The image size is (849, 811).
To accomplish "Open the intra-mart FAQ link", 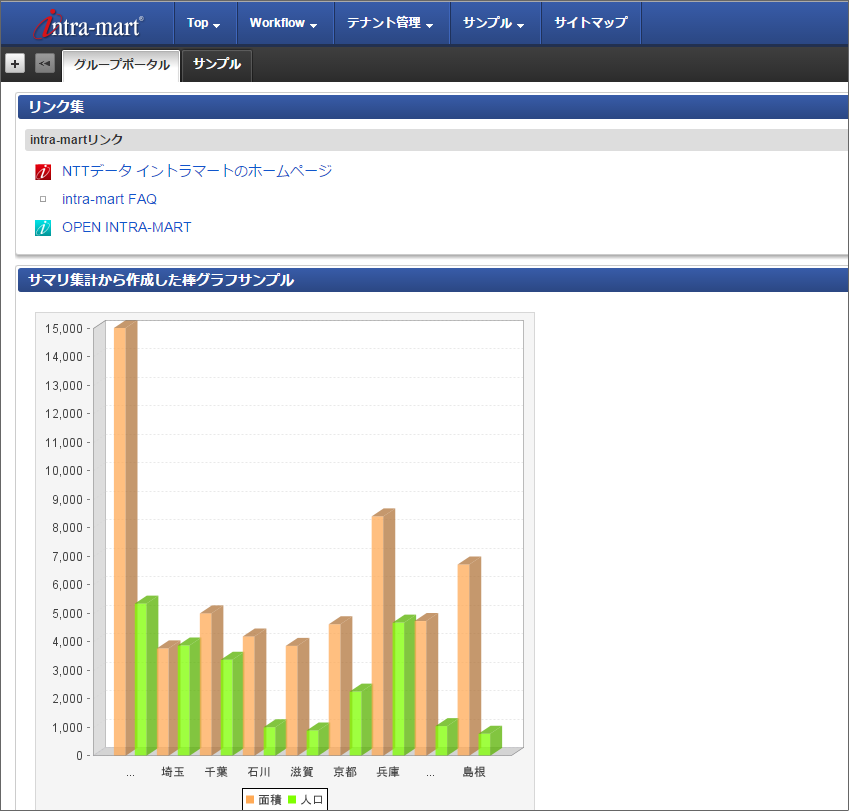I will [109, 199].
